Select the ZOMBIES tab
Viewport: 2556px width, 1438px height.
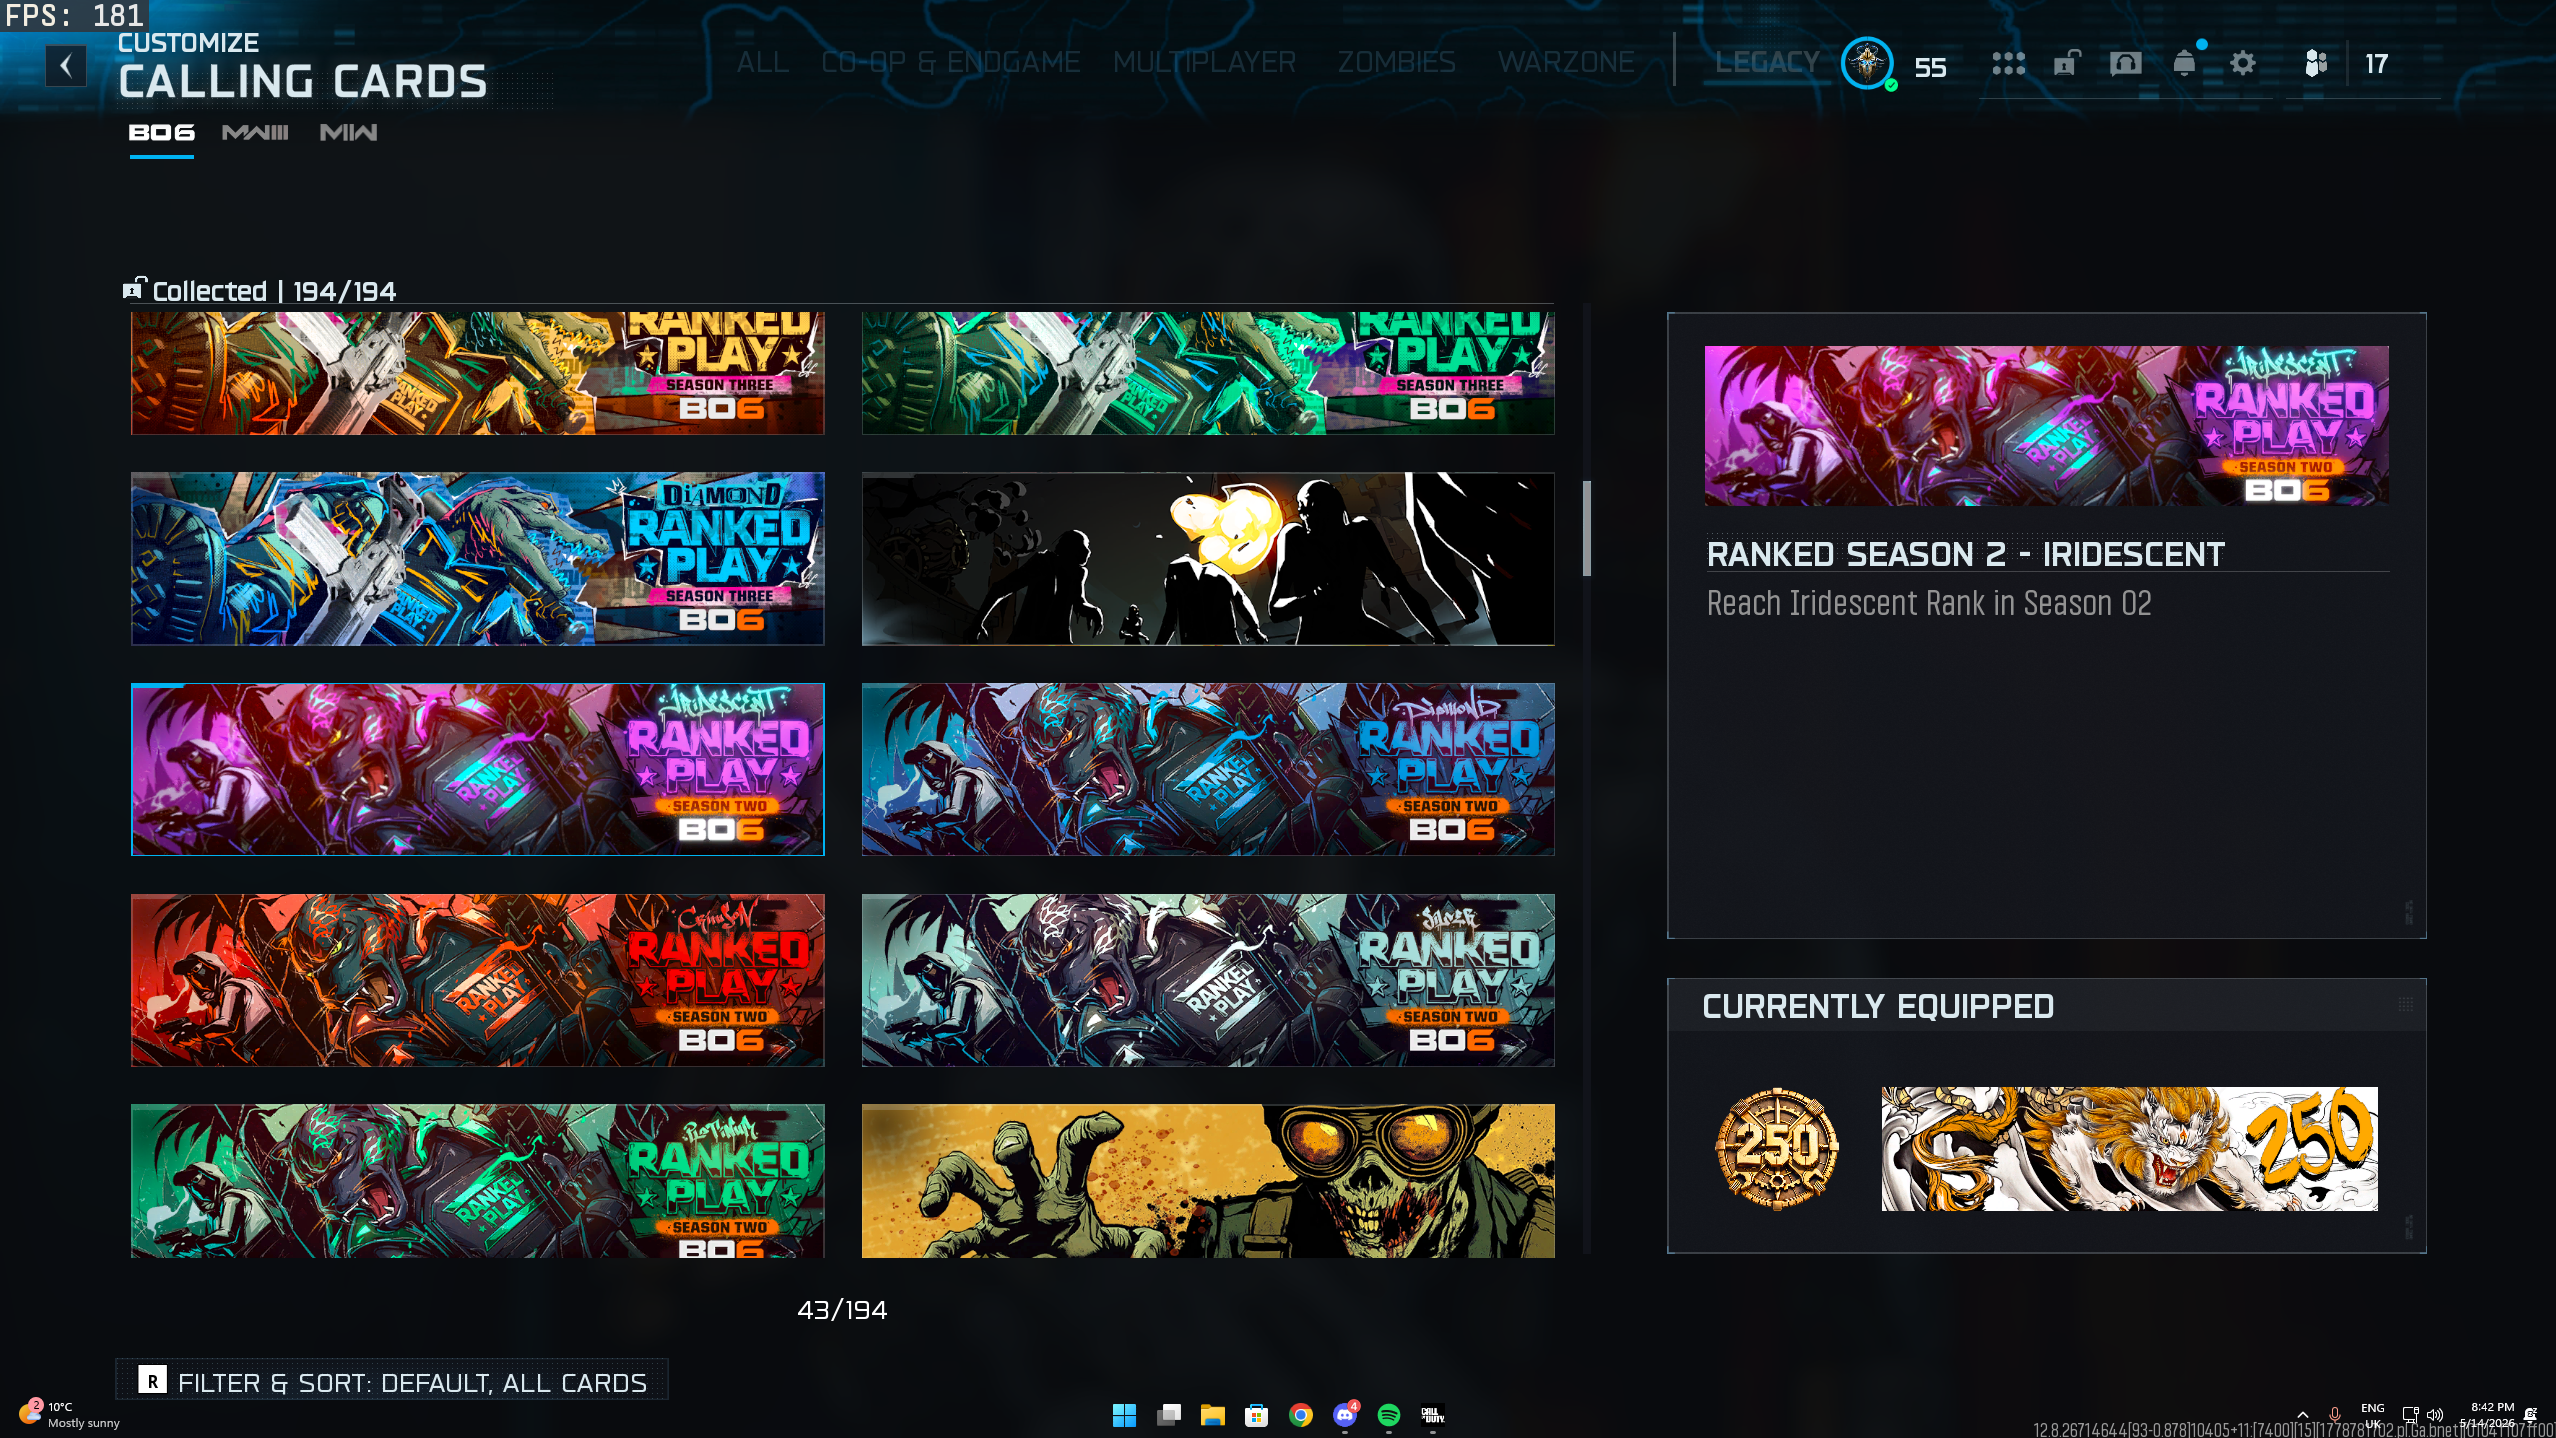pos(1396,62)
